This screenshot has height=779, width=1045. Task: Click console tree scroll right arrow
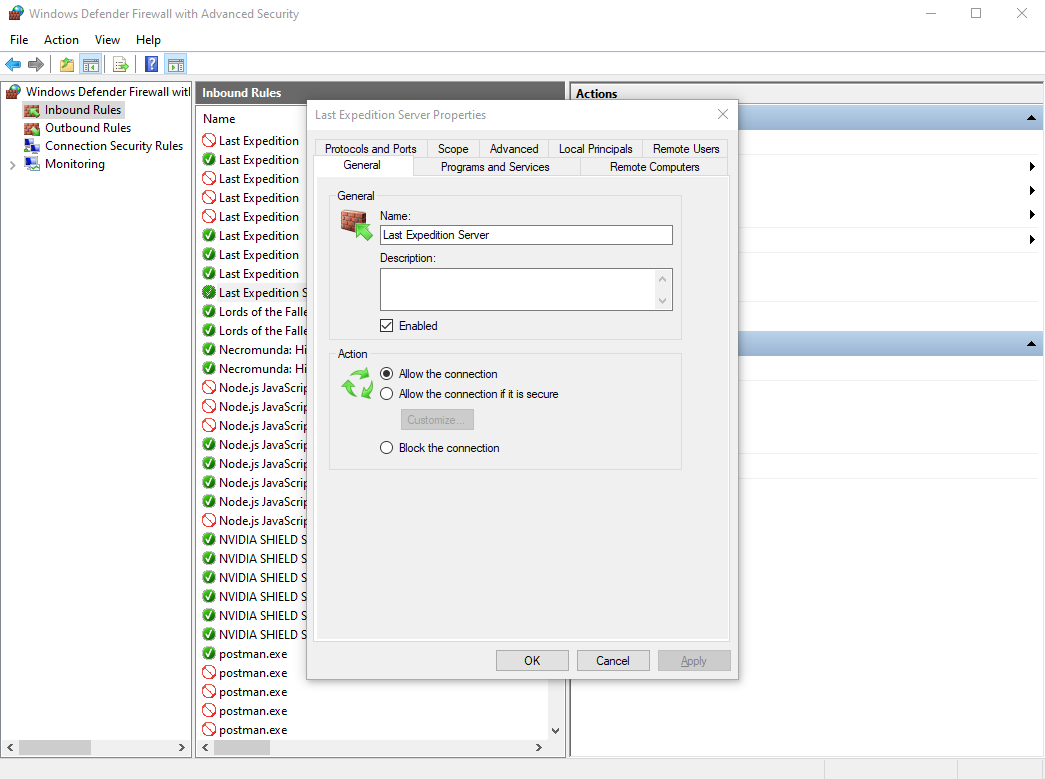click(181, 748)
